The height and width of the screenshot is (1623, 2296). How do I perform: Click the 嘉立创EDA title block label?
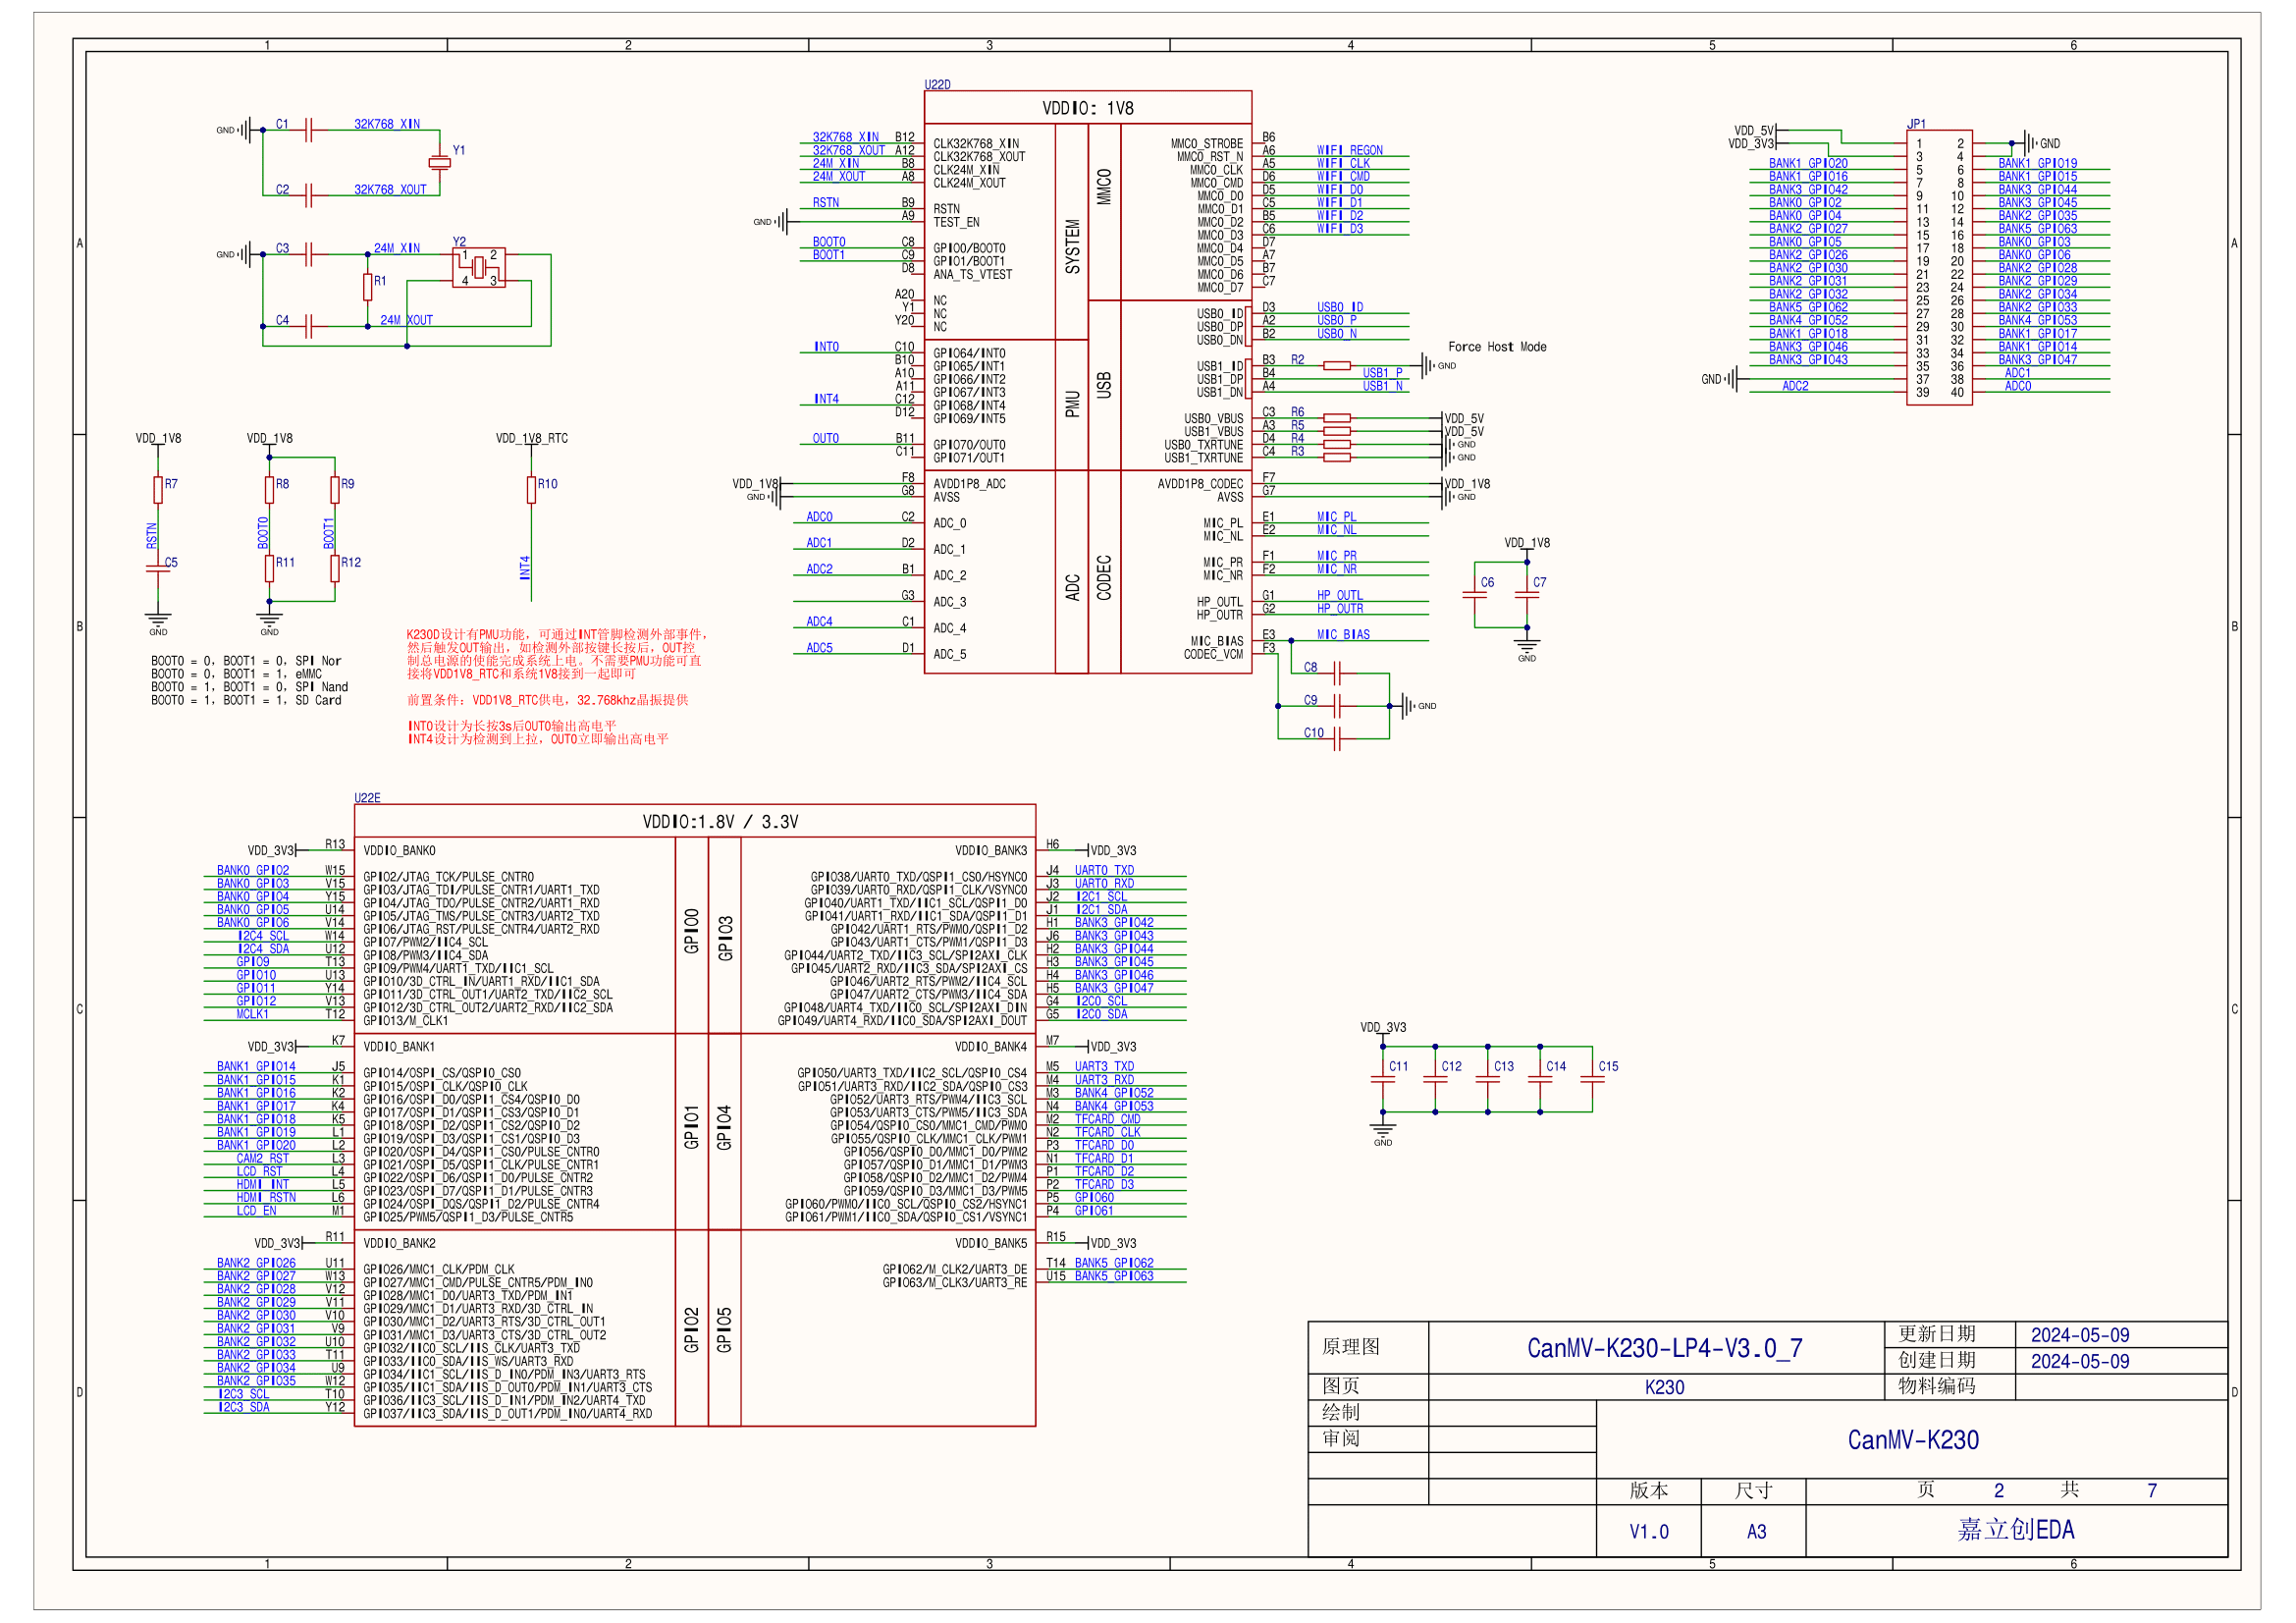coord(2015,1530)
